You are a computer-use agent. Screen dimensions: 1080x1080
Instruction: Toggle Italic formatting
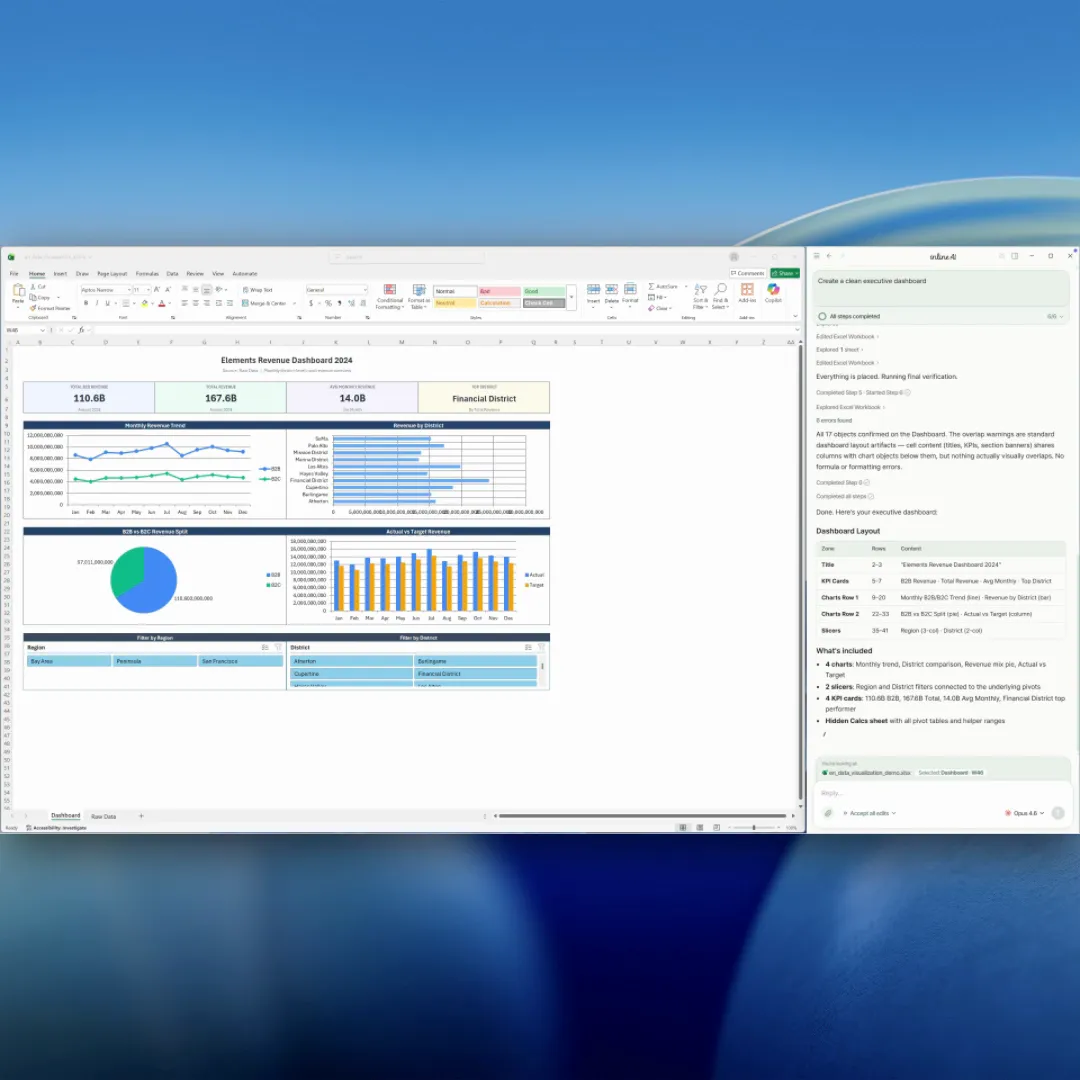tap(97, 303)
